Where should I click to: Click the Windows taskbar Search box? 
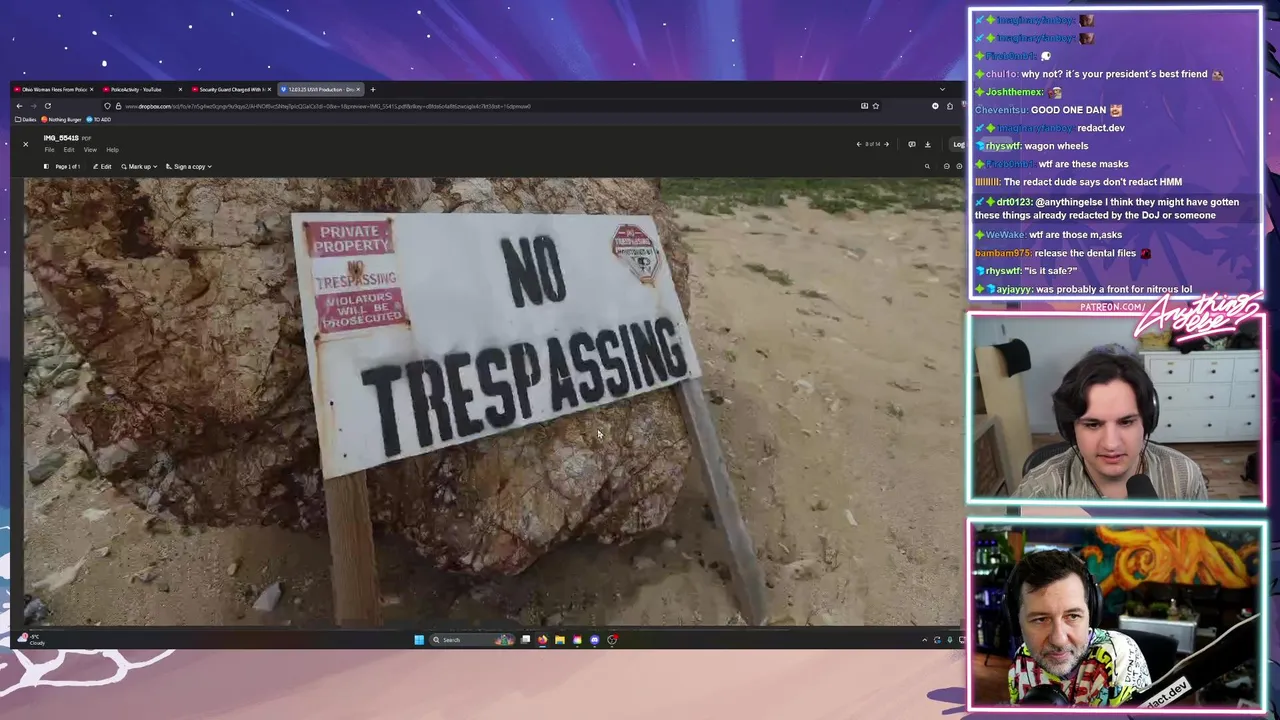pos(472,640)
